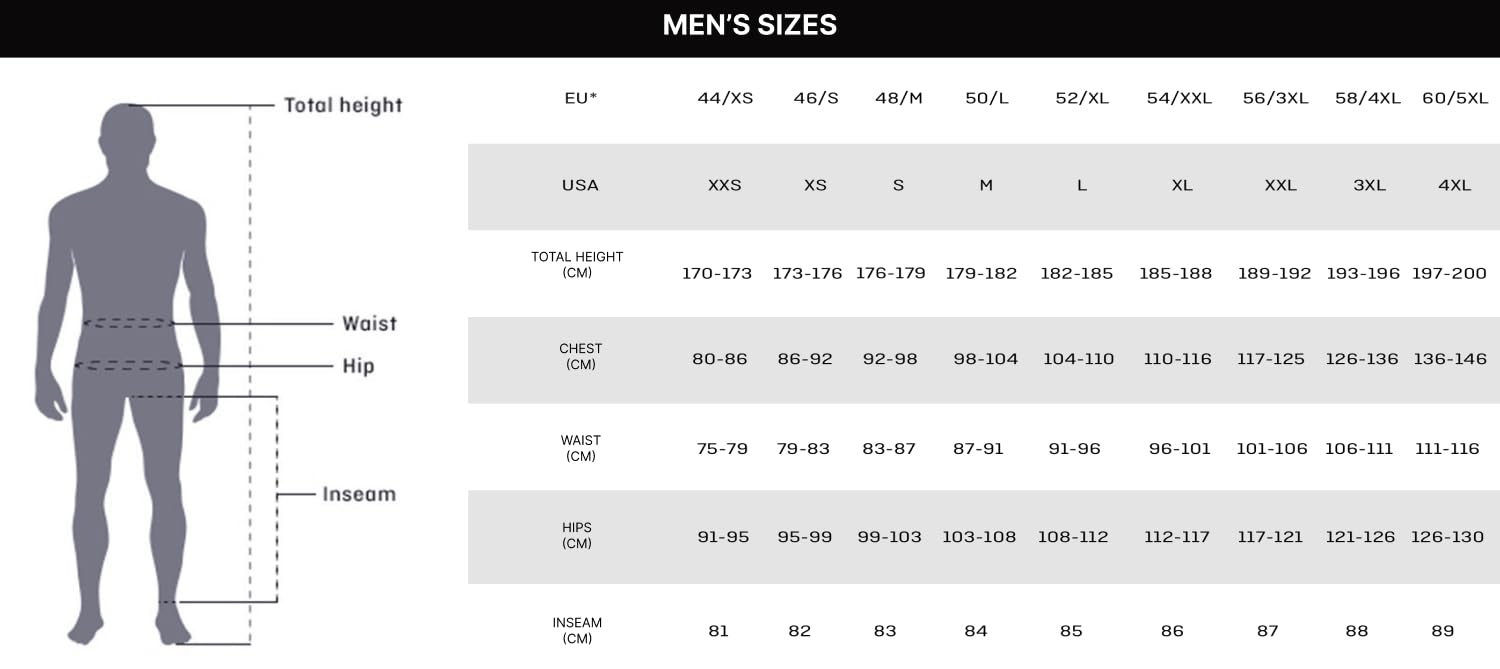Click the 50/L EU size heading

(986, 98)
